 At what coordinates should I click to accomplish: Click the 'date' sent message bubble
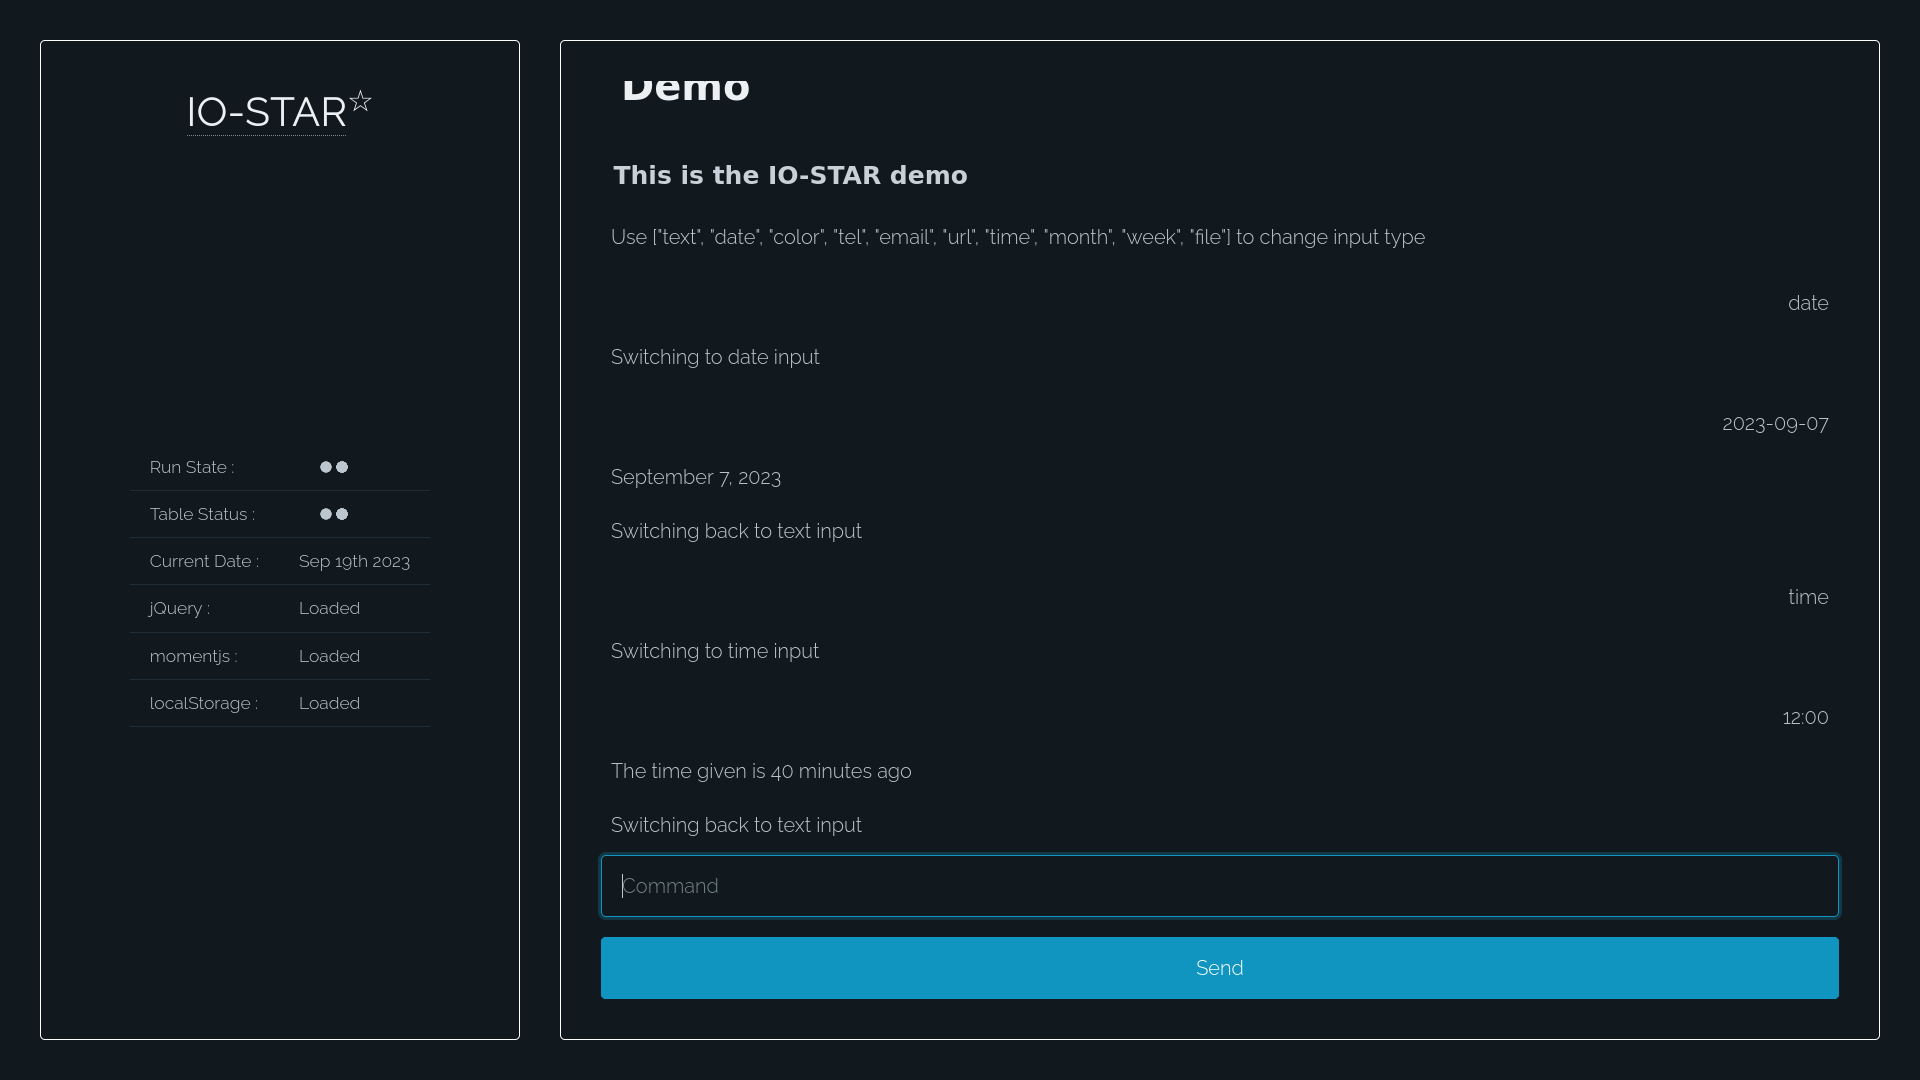(x=1808, y=302)
